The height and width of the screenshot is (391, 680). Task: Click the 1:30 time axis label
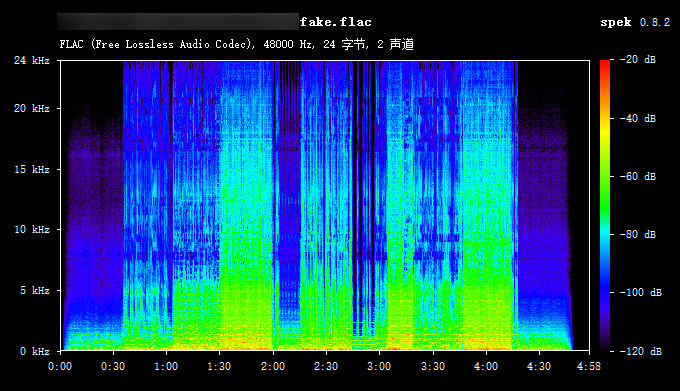pyautogui.click(x=219, y=367)
